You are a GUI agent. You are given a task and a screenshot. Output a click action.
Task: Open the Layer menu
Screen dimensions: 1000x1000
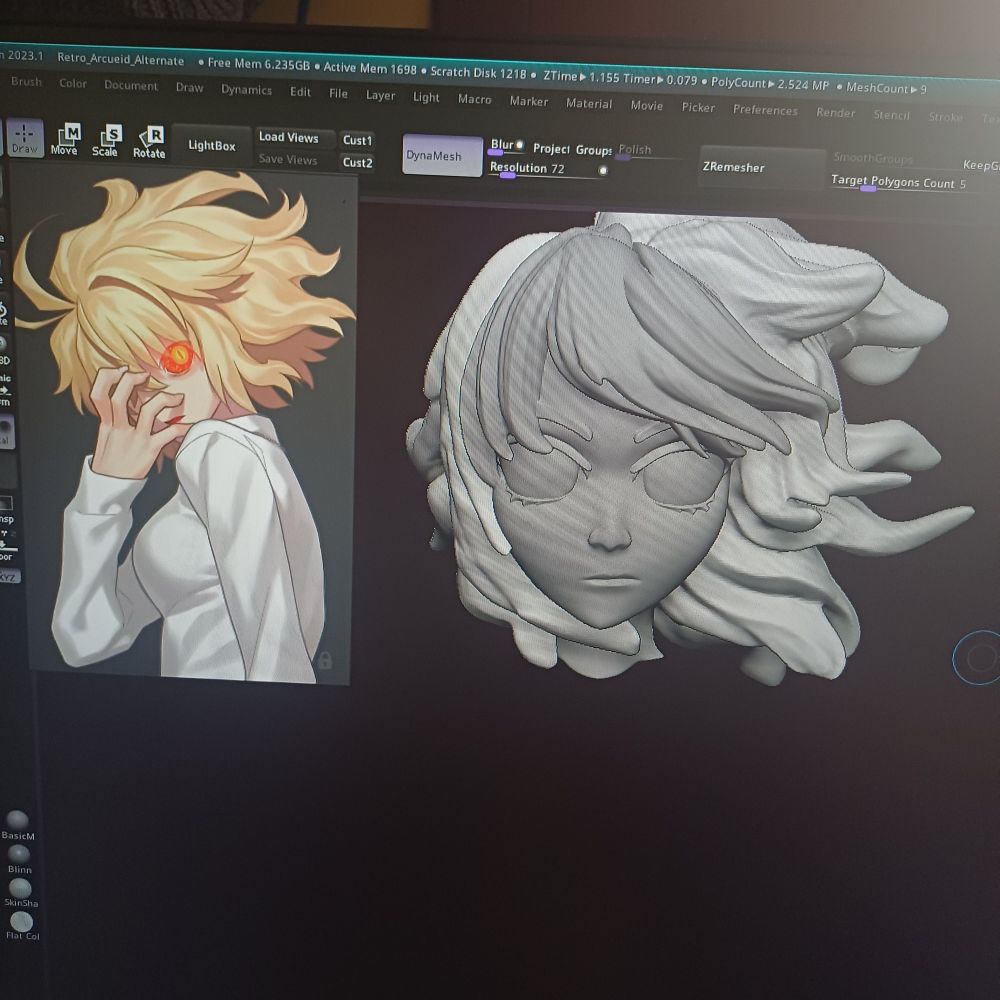(x=380, y=96)
